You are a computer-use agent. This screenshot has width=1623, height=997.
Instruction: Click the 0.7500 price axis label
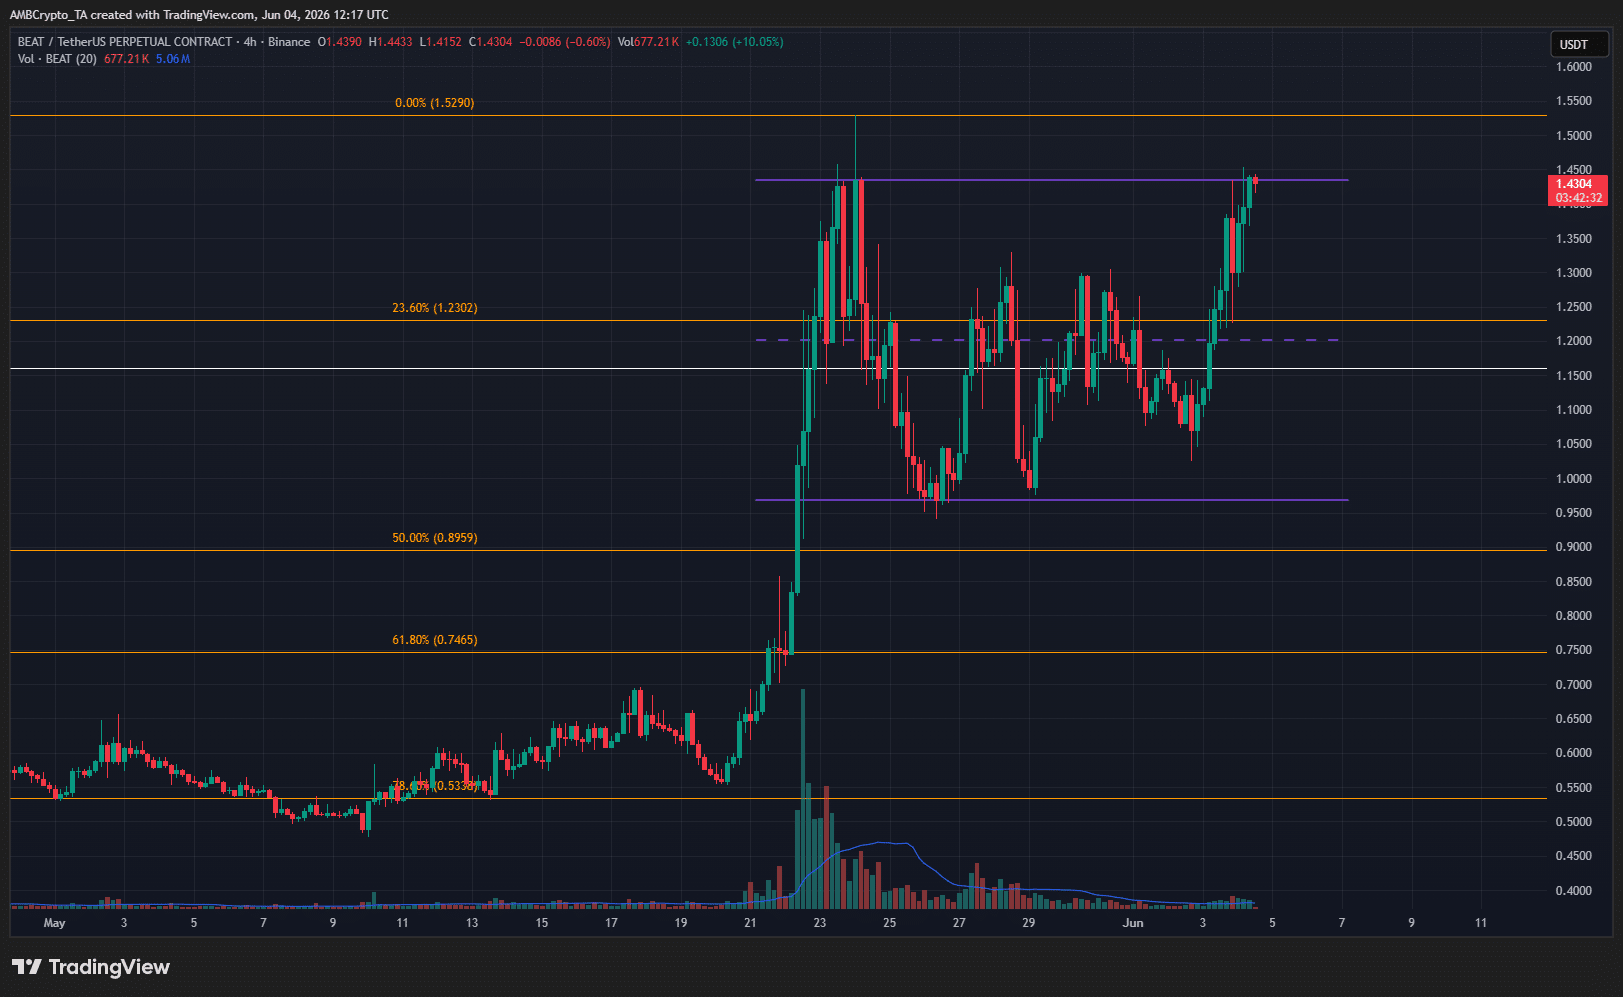[1574, 650]
